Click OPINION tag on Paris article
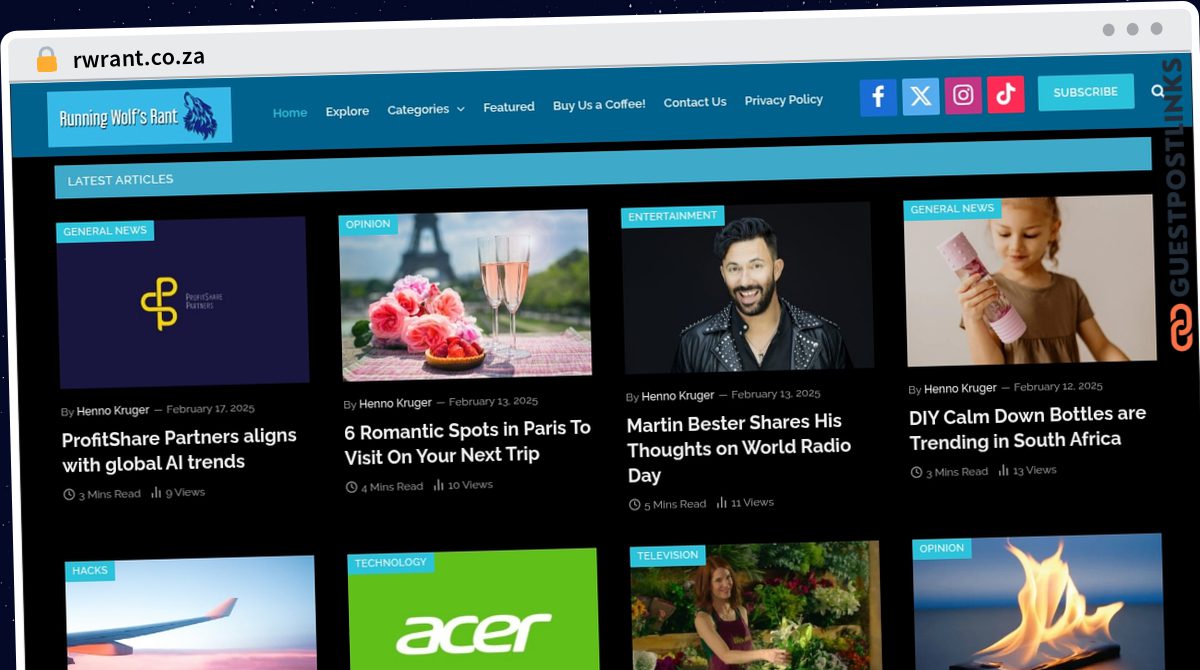 pyautogui.click(x=368, y=224)
